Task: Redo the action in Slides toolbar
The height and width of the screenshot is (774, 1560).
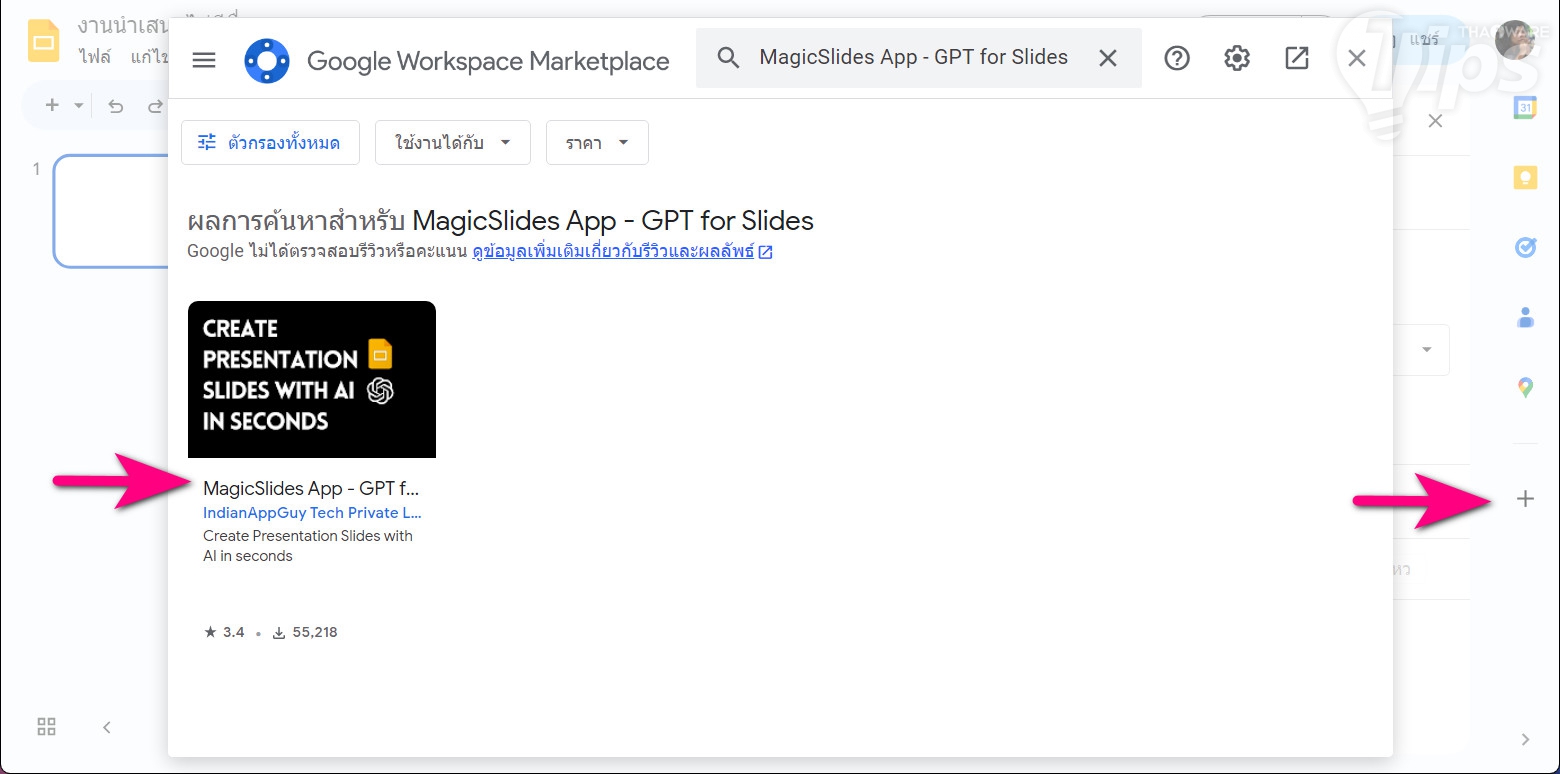Action: (x=154, y=105)
